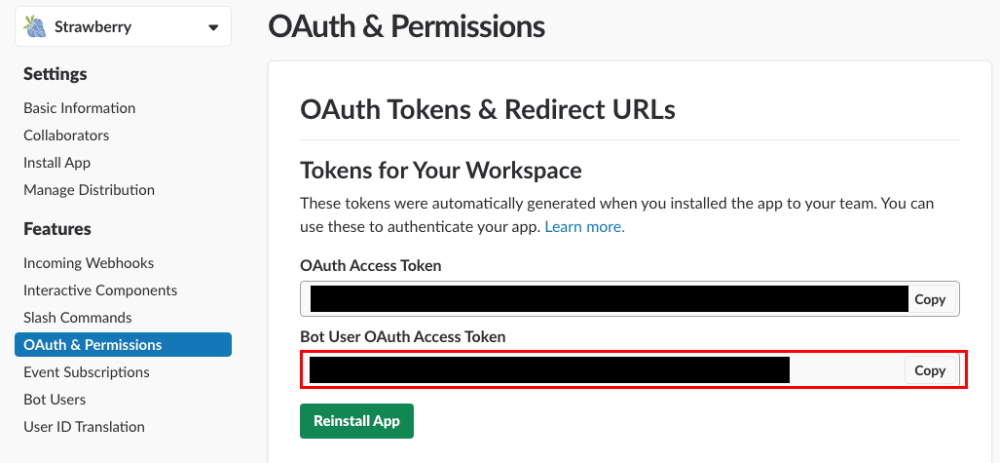Follow the Learn more link
1000x463 pixels.
tap(584, 227)
